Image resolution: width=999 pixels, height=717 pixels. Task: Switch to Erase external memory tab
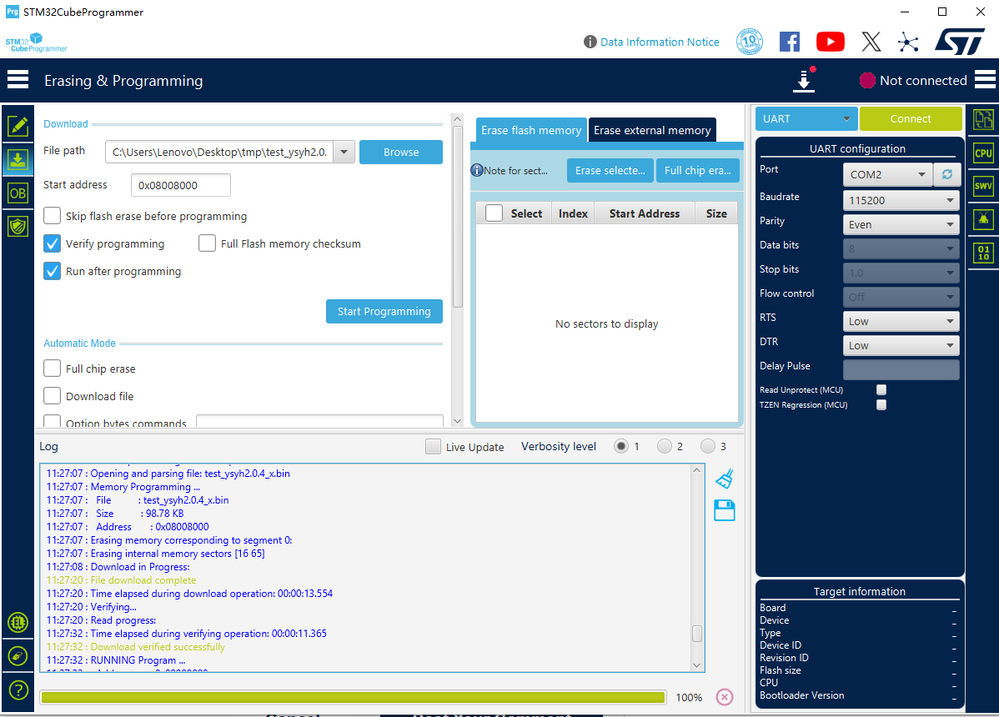[x=652, y=130]
